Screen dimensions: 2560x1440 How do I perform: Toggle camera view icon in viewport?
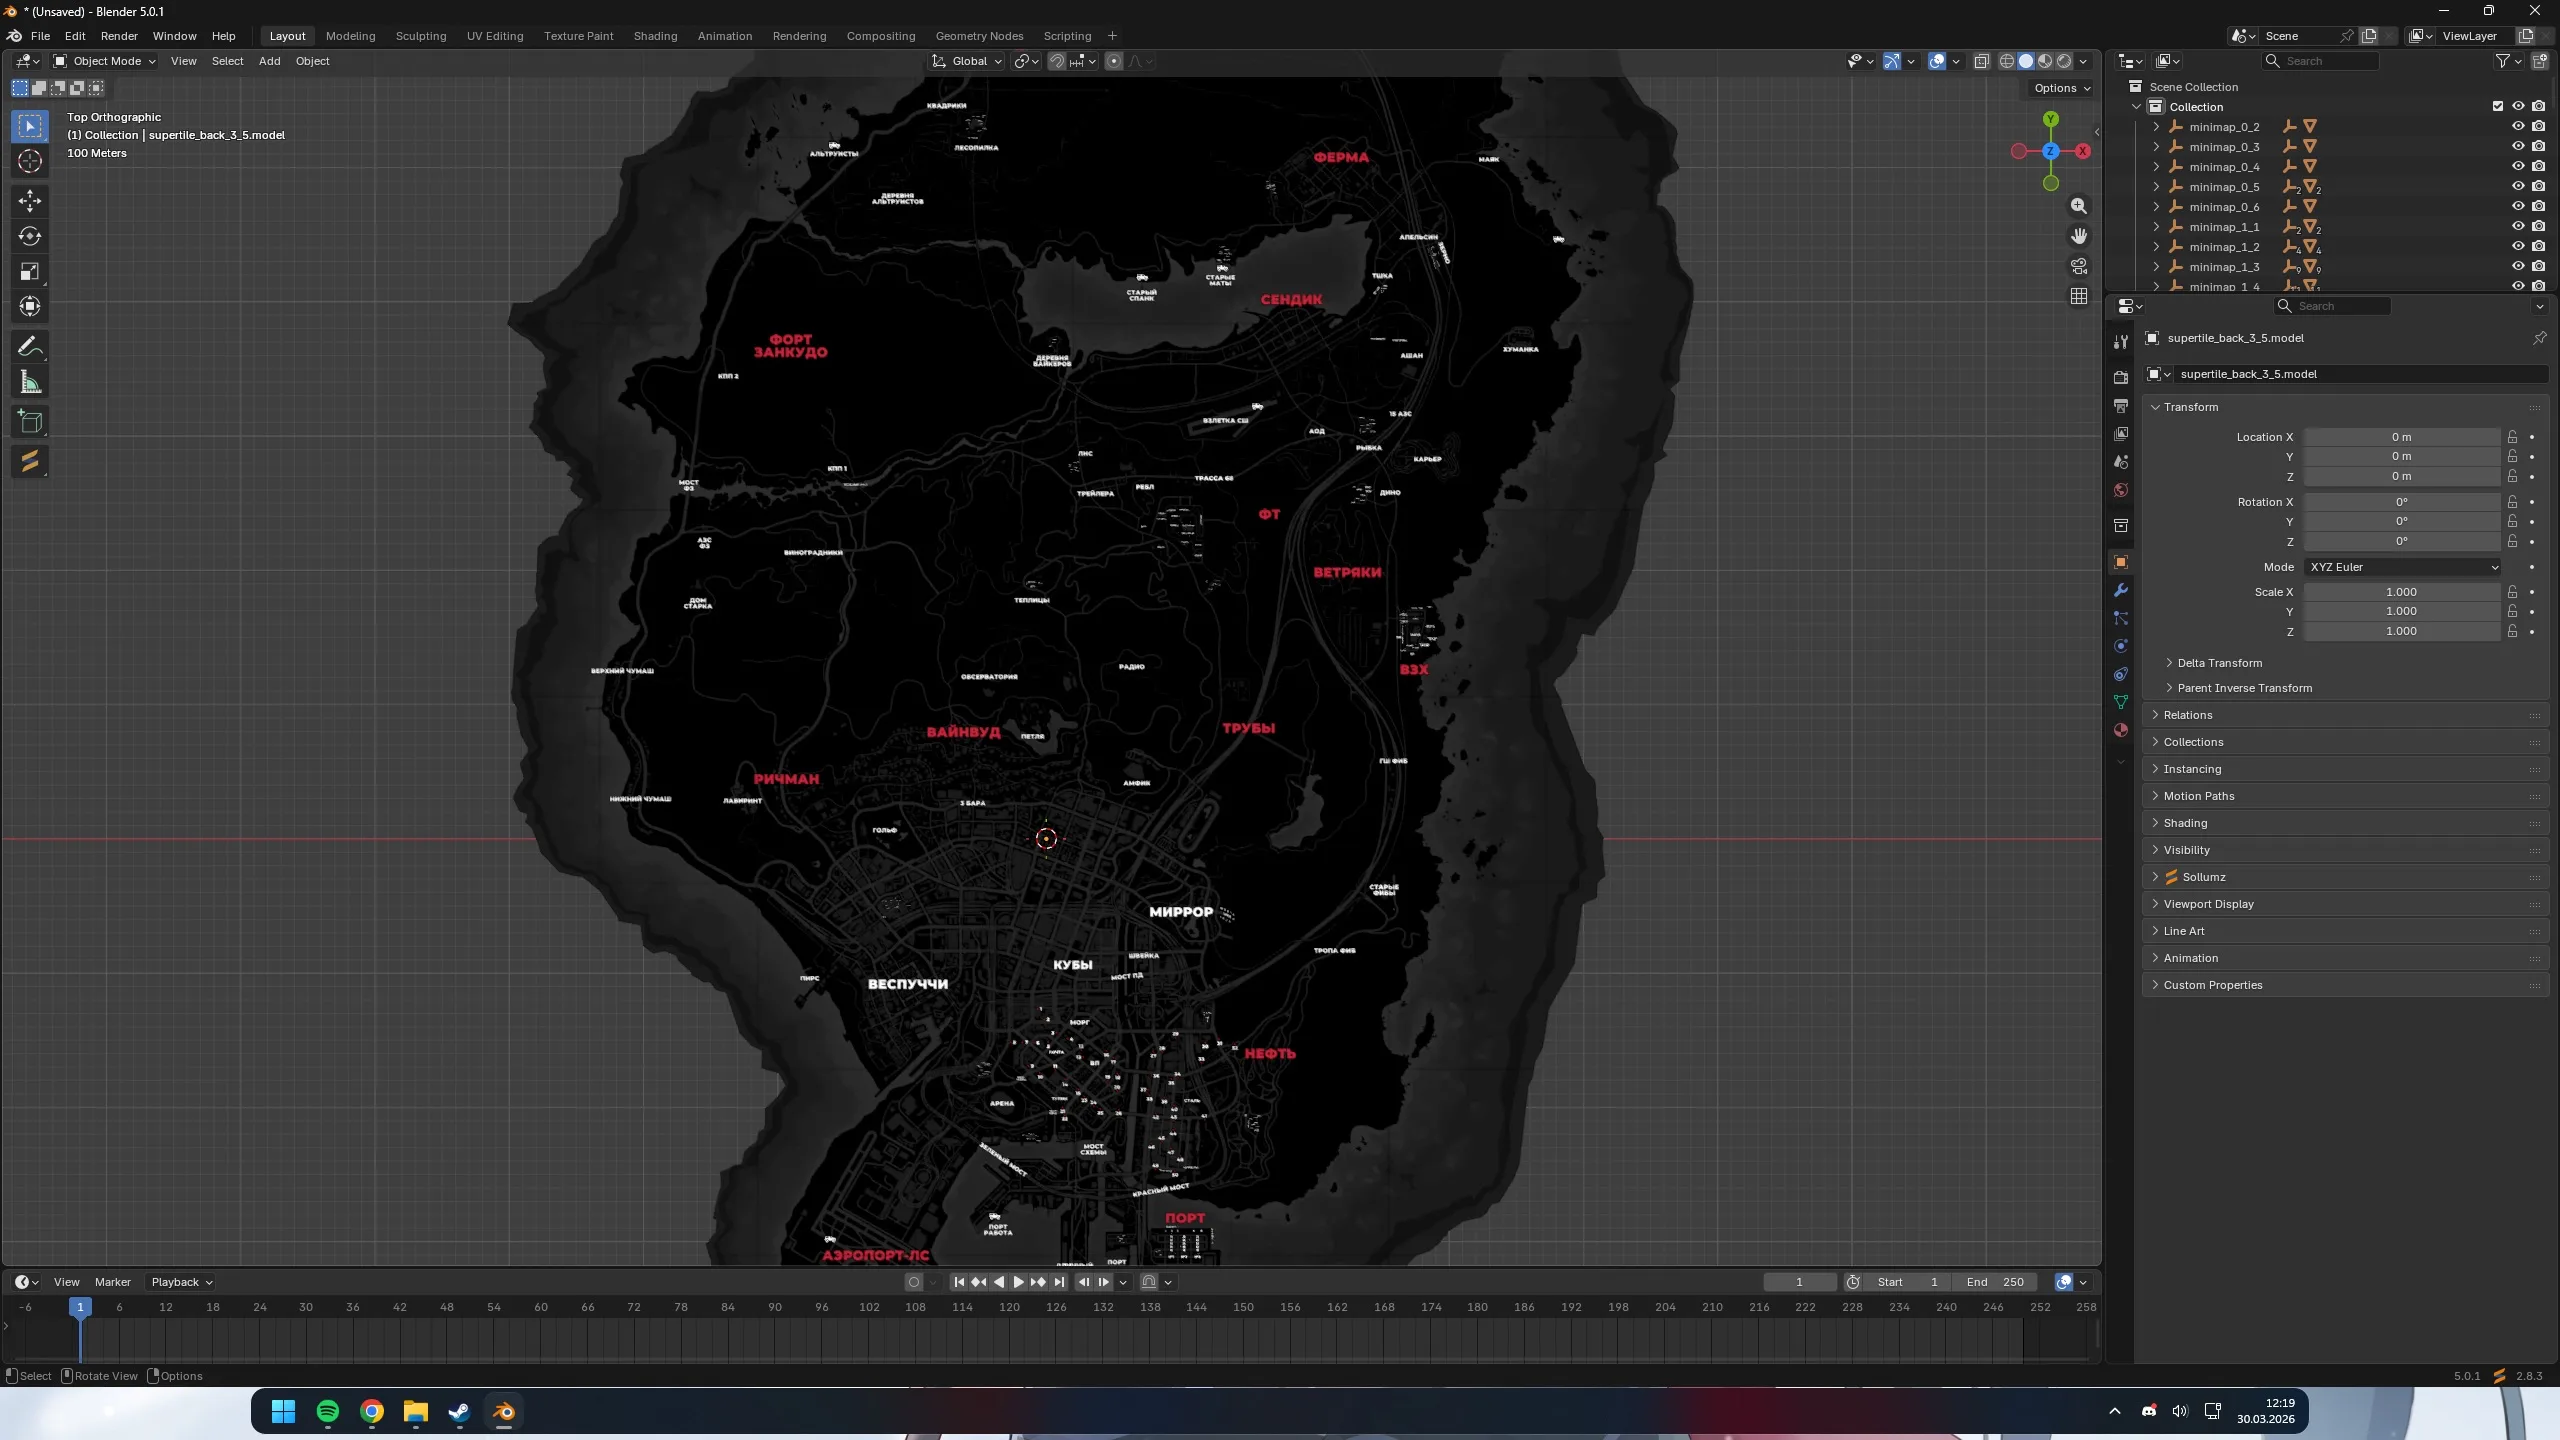2079,266
